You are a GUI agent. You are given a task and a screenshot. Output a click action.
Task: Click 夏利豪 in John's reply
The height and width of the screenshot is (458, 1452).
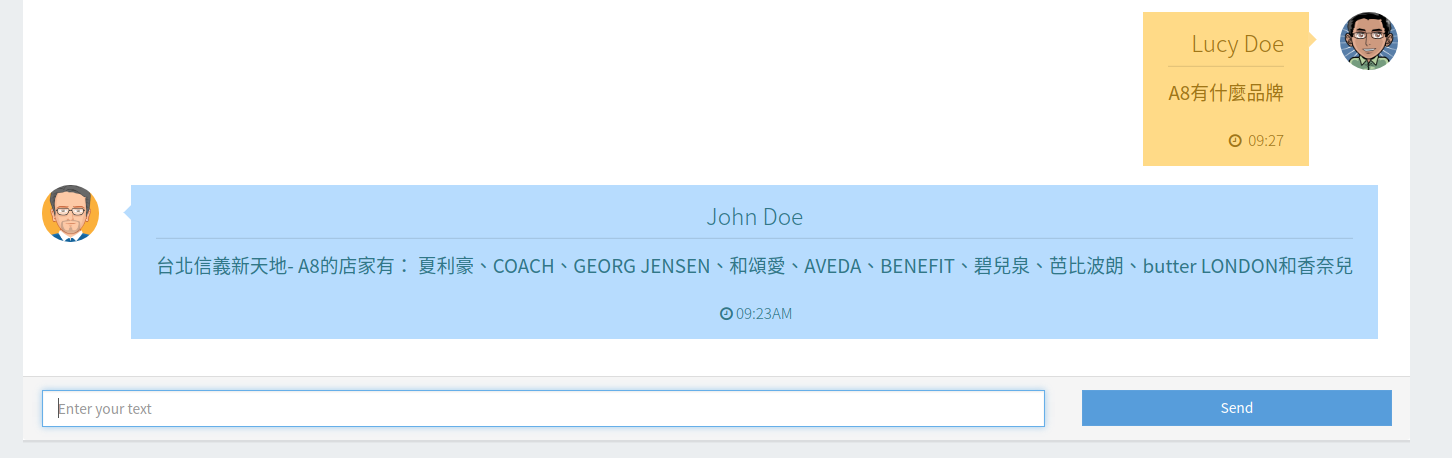(x=445, y=267)
